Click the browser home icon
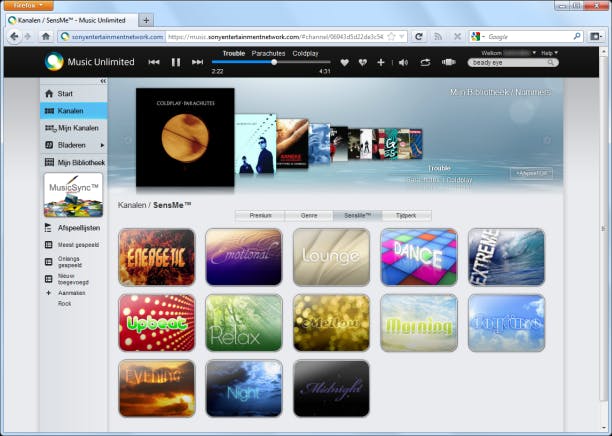Image resolution: width=612 pixels, height=436 pixels. [x=46, y=37]
